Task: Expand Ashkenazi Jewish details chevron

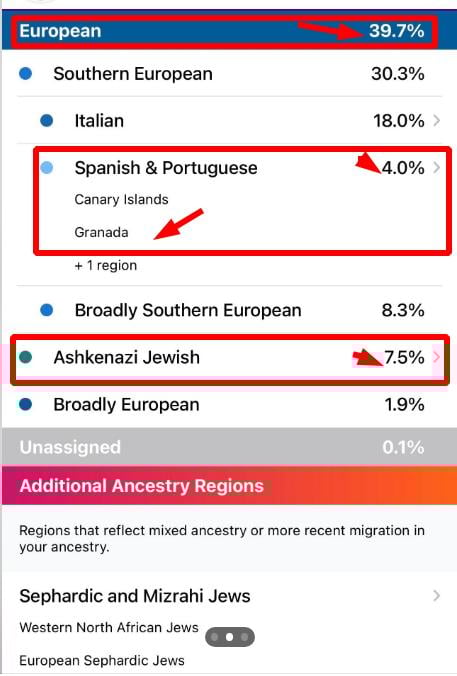Action: point(437,357)
